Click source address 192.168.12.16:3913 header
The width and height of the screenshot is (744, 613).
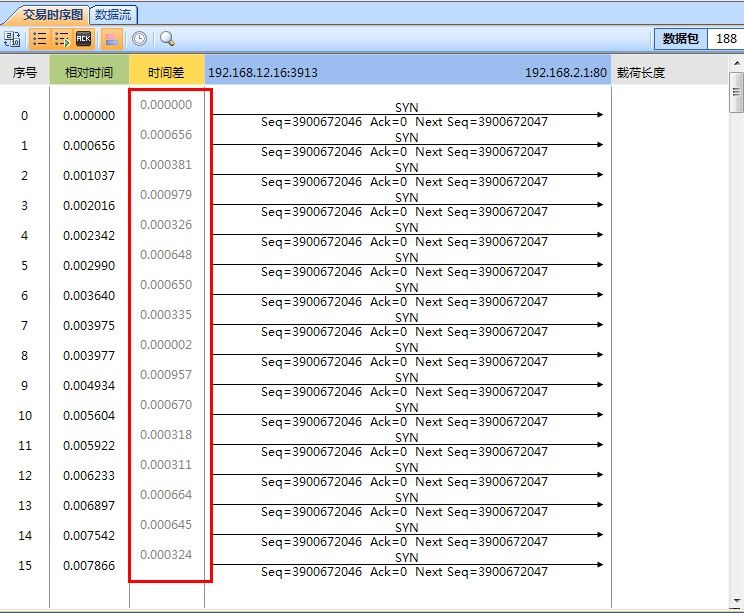pyautogui.click(x=262, y=72)
